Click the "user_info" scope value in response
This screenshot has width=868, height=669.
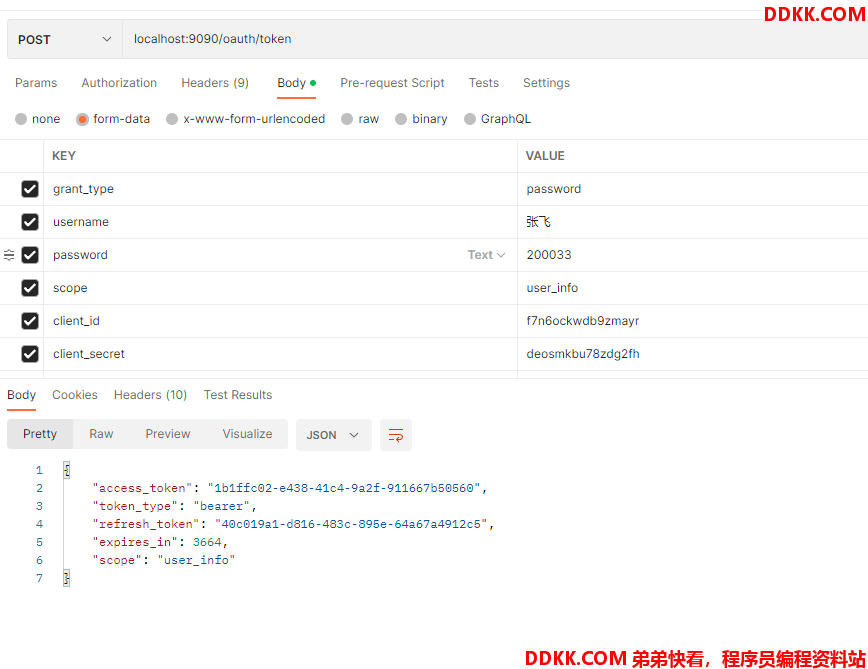click(196, 561)
